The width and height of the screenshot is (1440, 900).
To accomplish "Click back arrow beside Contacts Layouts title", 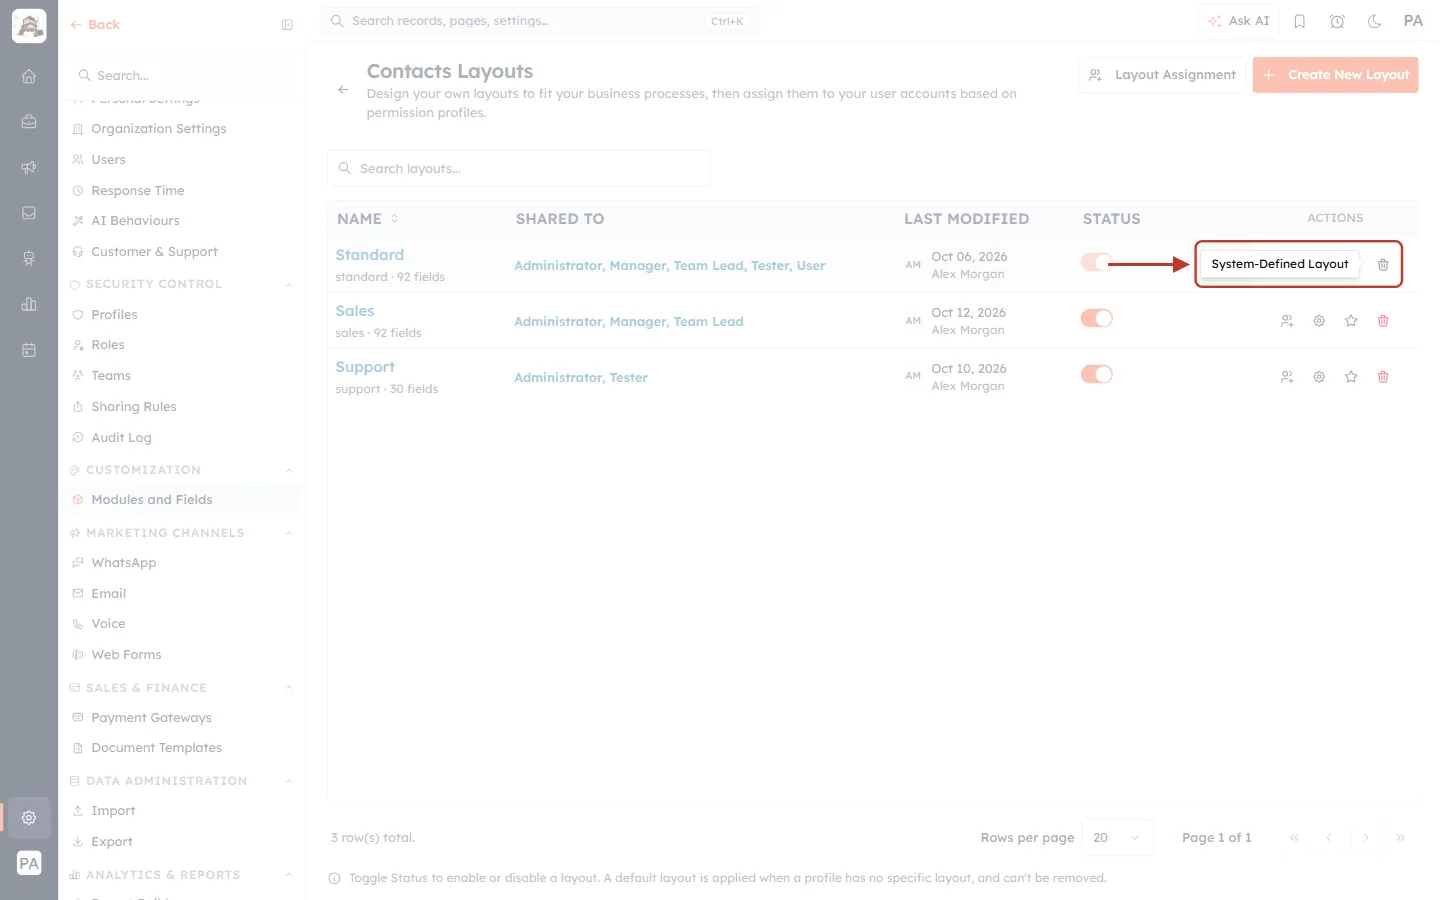I will 343,90.
